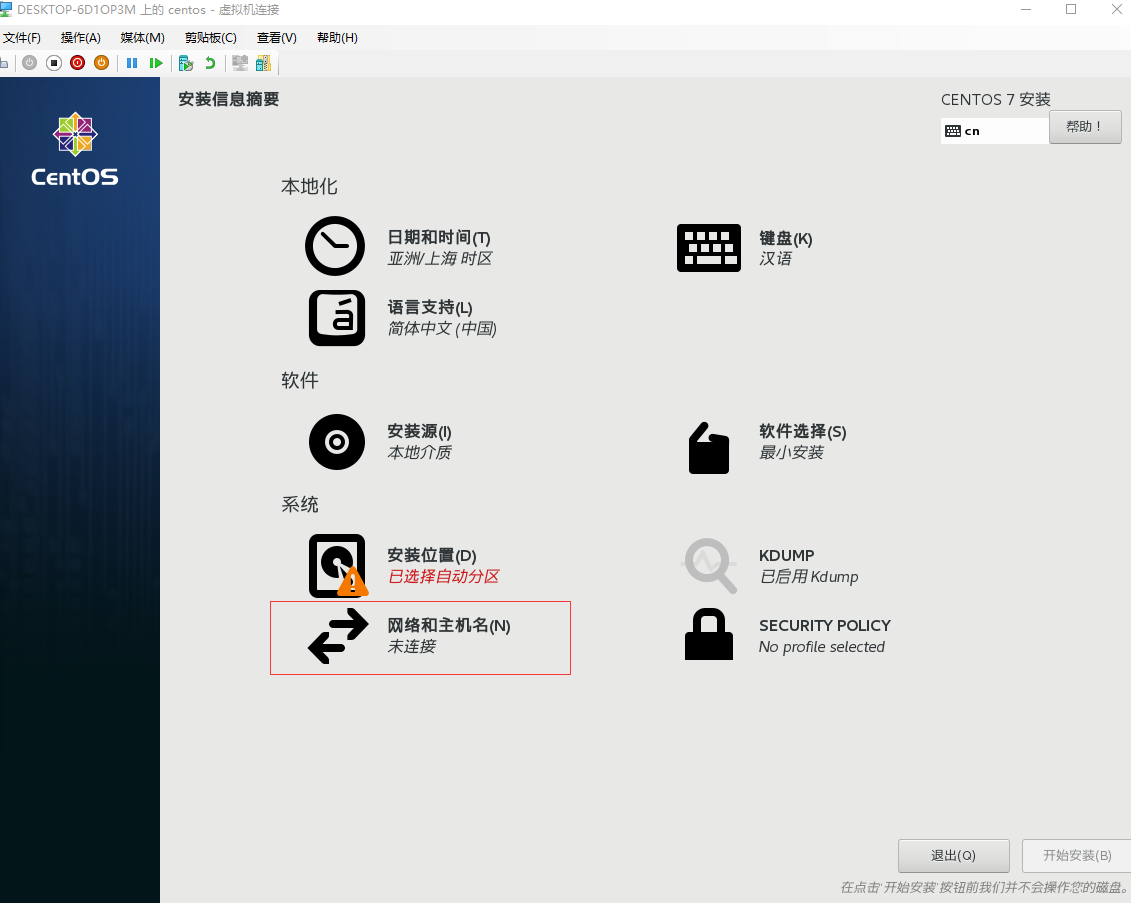Image resolution: width=1131 pixels, height=903 pixels.
Task: Click the green Revert arrow icon
Action: [x=210, y=63]
